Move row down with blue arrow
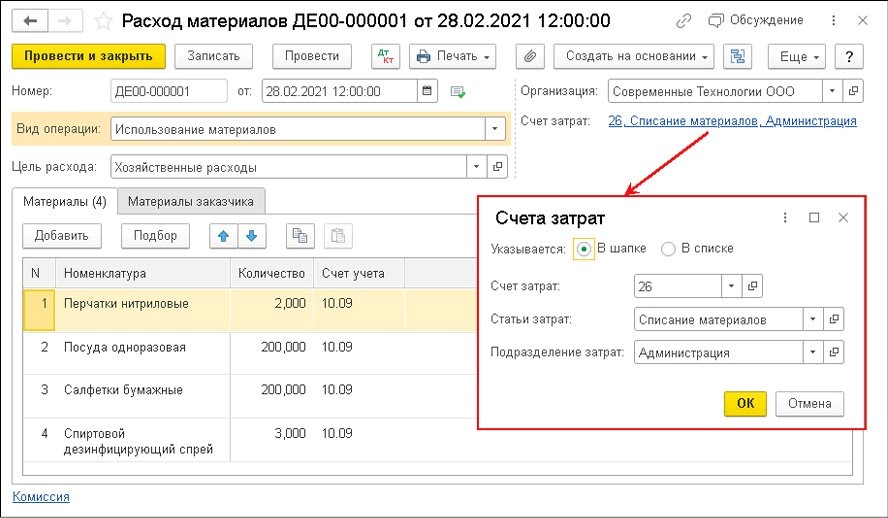This screenshot has height=518, width=888. tap(251, 236)
